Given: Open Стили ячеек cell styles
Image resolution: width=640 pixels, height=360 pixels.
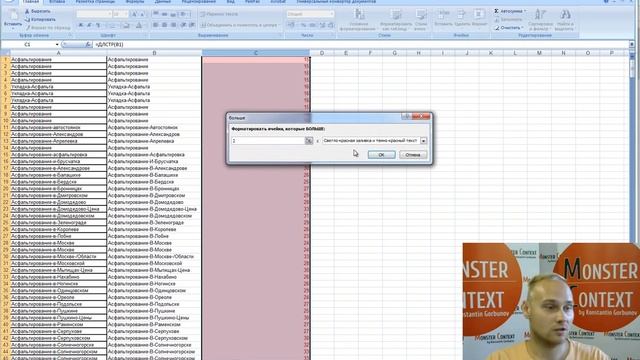Looking at the screenshot, I should pos(420,20).
